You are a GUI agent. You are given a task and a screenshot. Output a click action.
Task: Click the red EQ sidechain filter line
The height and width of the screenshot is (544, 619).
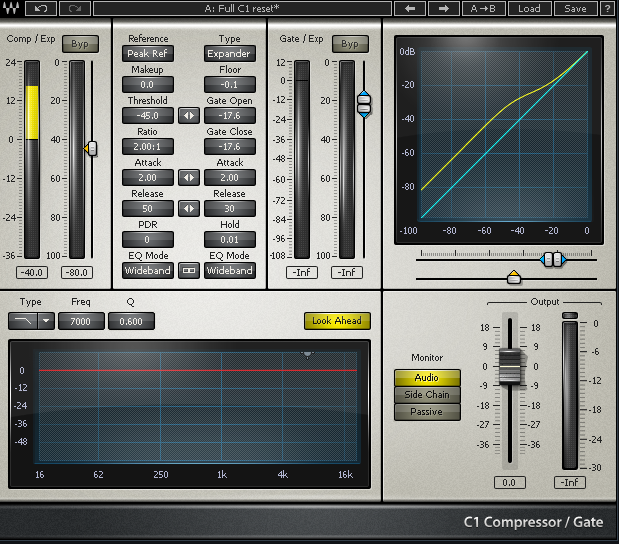click(198, 370)
